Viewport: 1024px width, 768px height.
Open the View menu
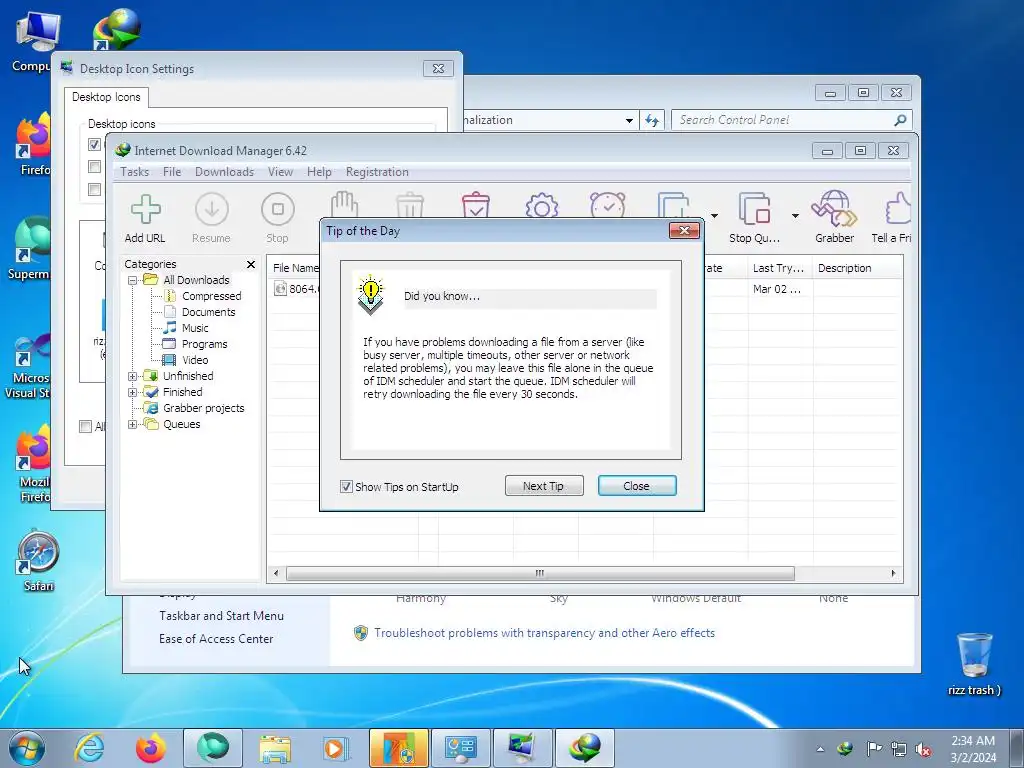(x=280, y=172)
